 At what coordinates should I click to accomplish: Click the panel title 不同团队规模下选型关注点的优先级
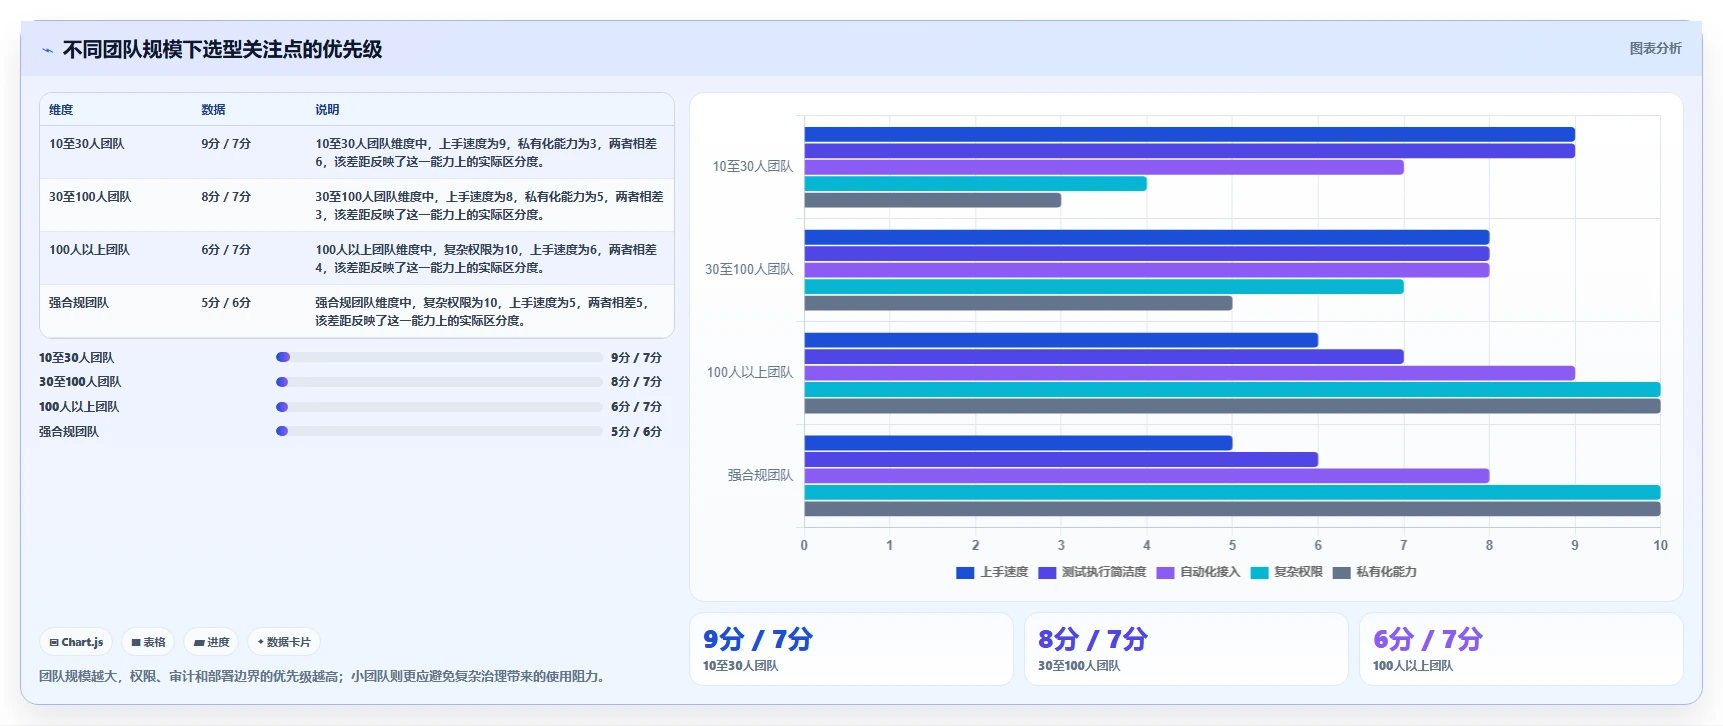222,50
